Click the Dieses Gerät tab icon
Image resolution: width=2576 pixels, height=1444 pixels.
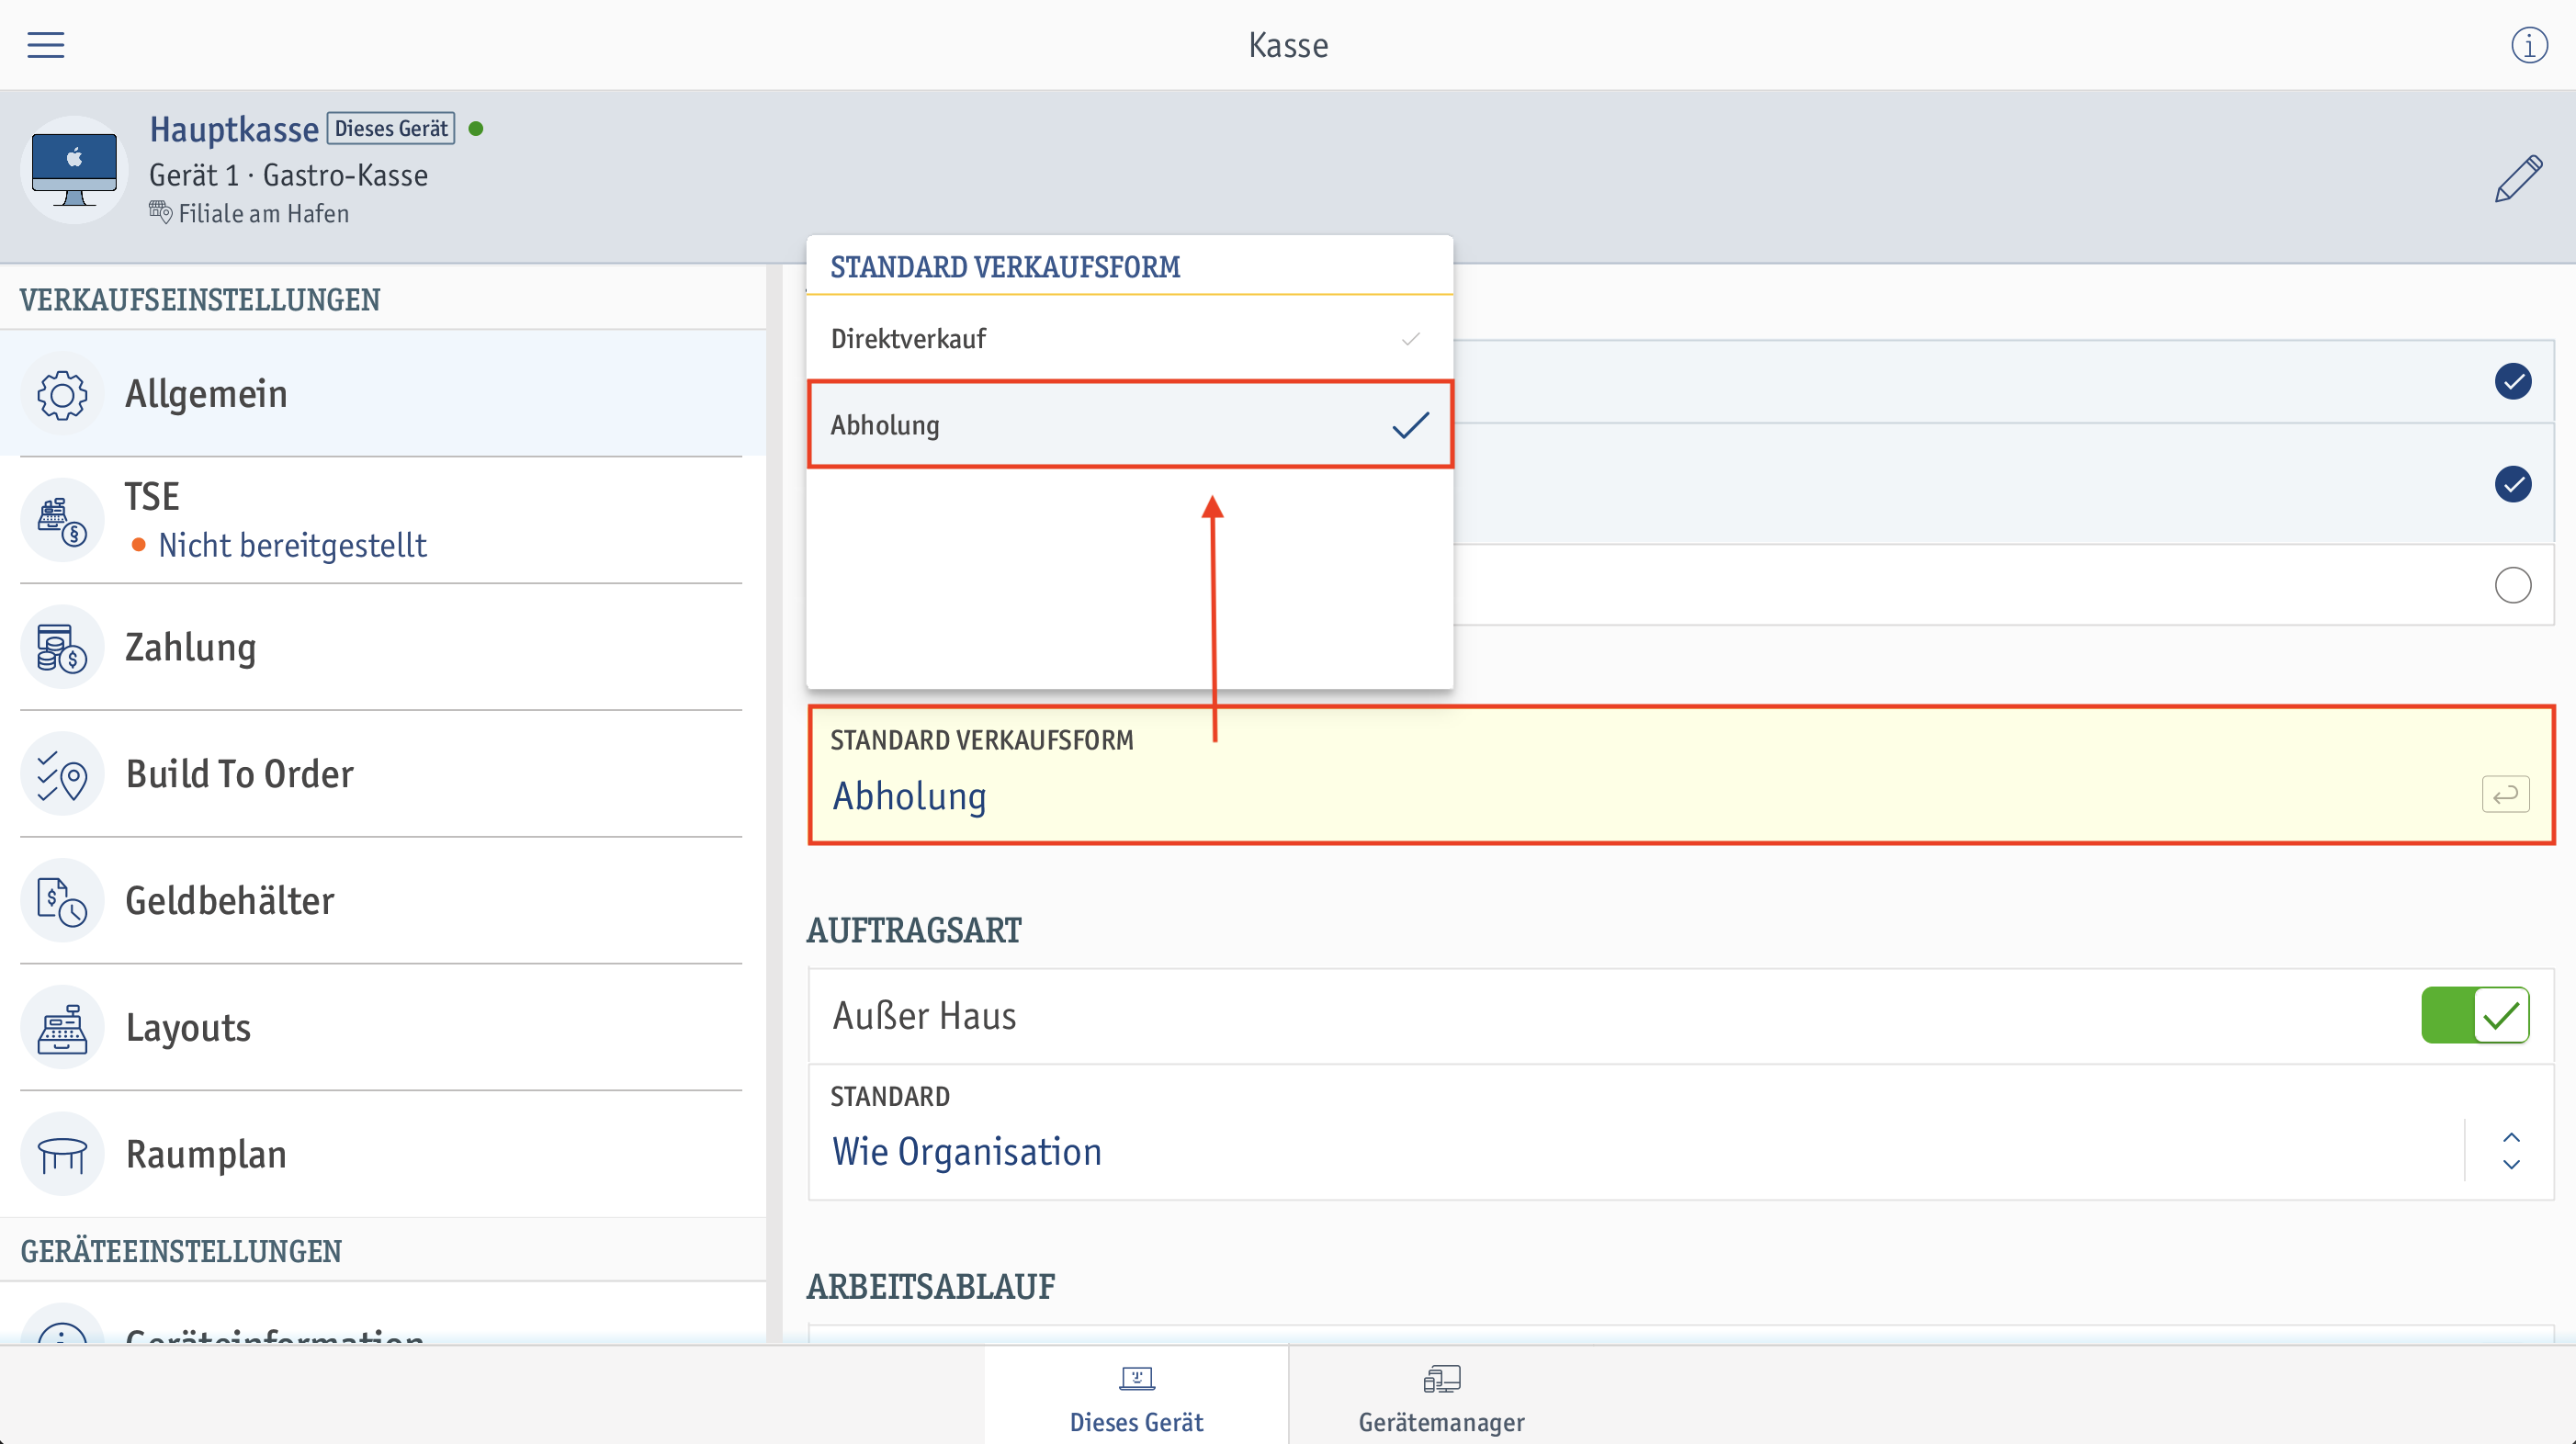coord(1136,1379)
